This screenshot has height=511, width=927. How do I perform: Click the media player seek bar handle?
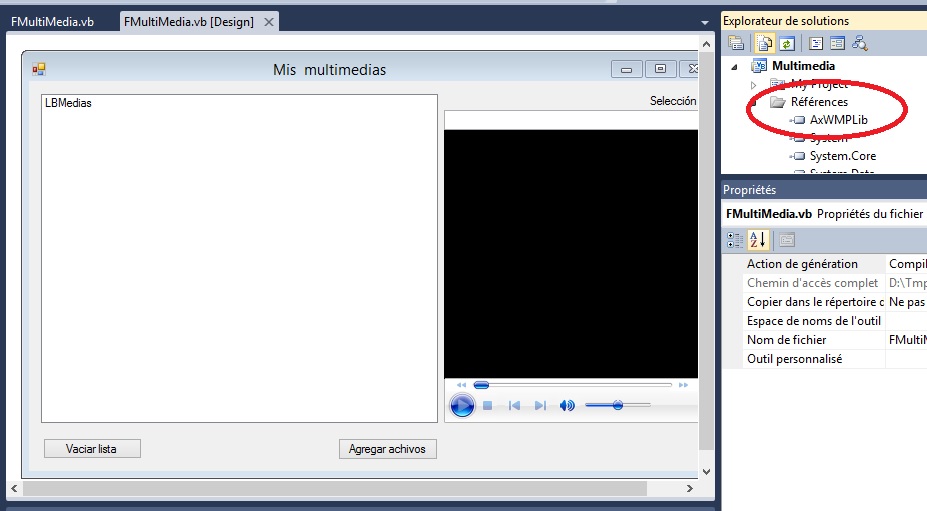click(481, 385)
